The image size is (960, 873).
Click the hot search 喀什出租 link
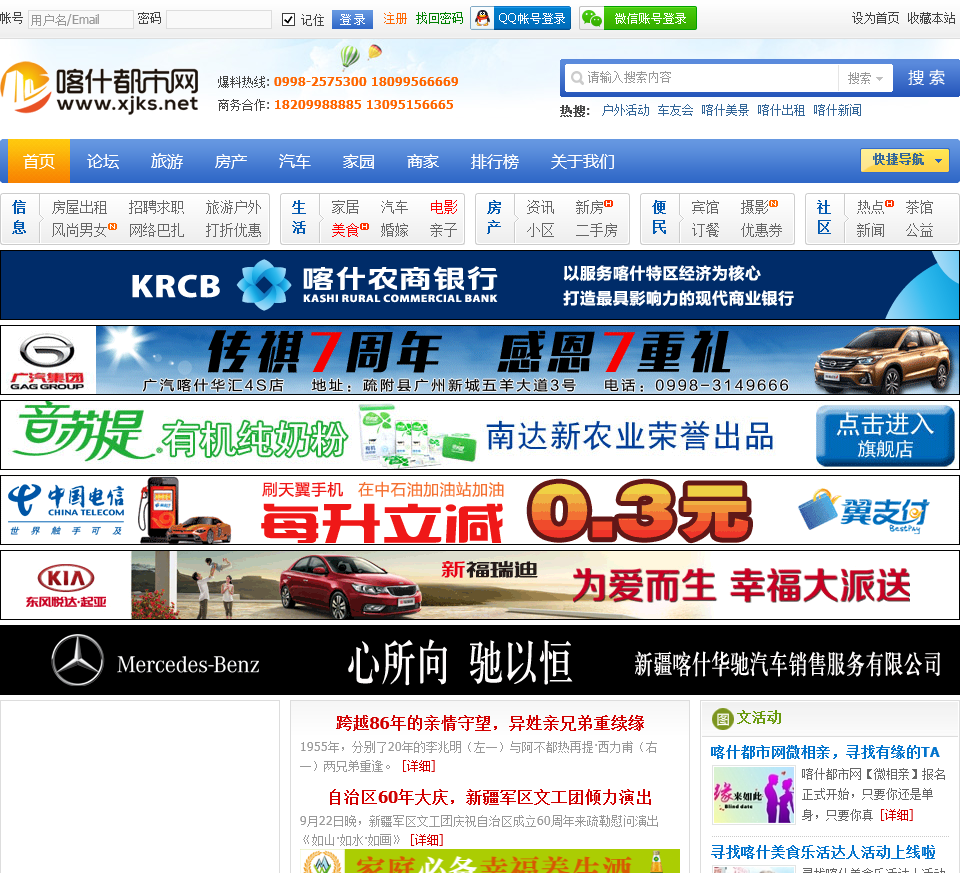click(781, 110)
